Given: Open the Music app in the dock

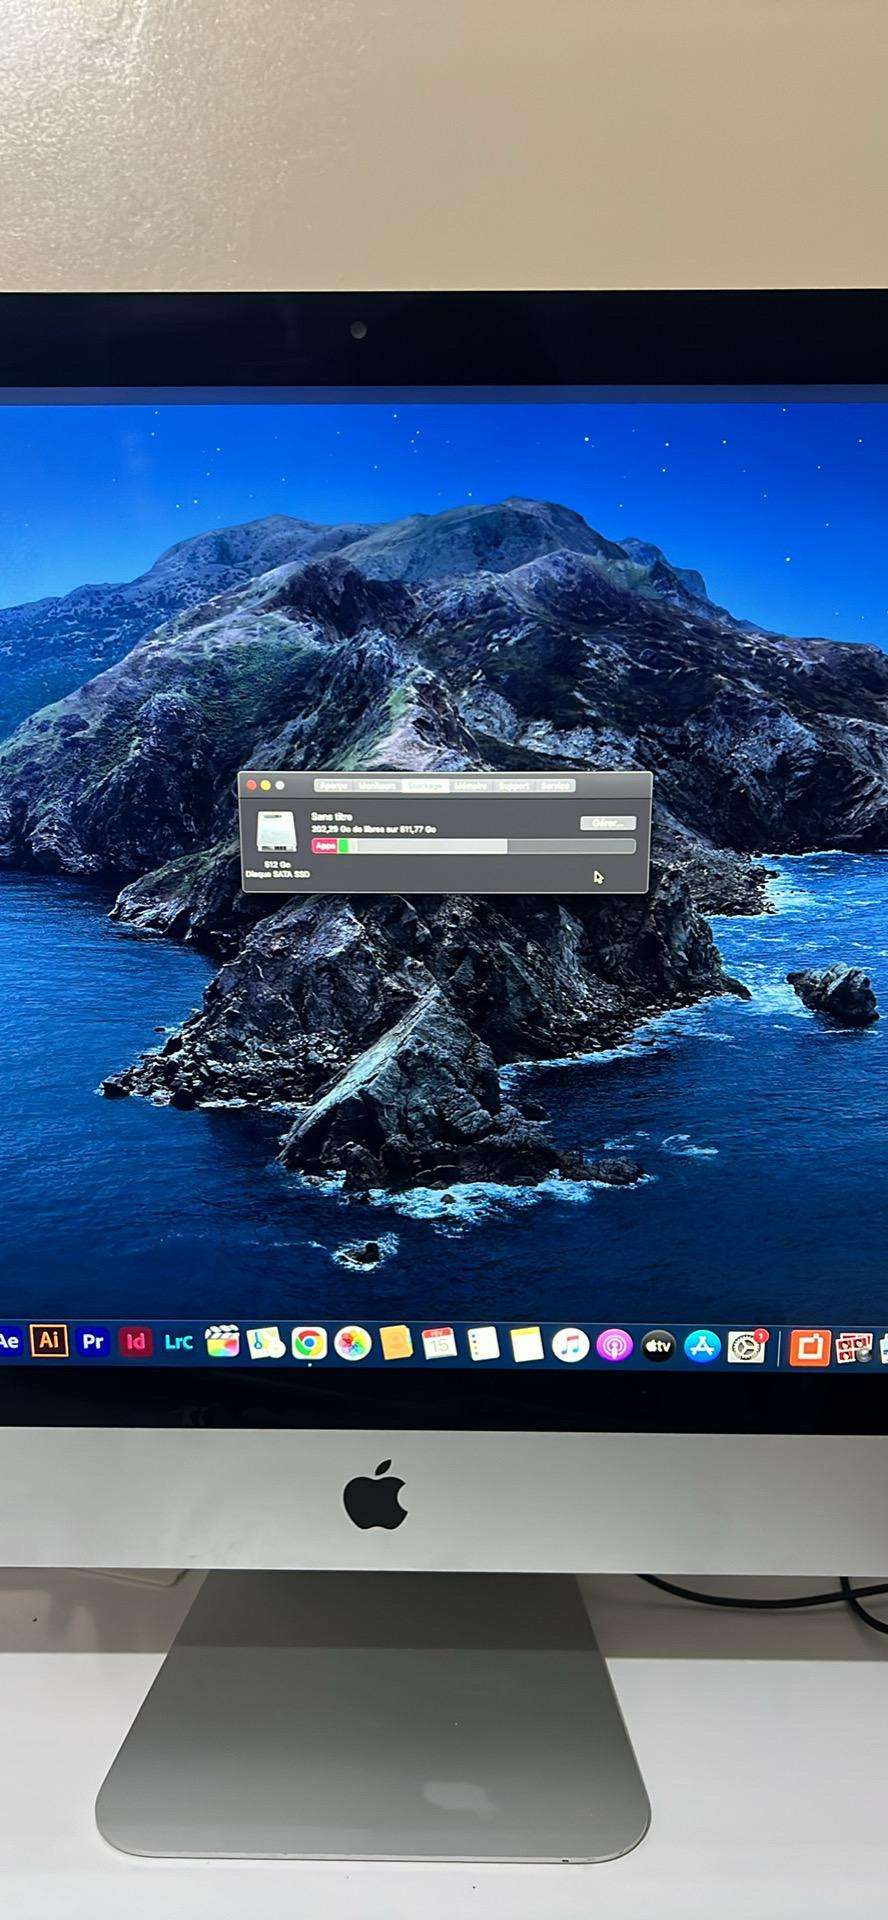Looking at the screenshot, I should (x=570, y=1346).
